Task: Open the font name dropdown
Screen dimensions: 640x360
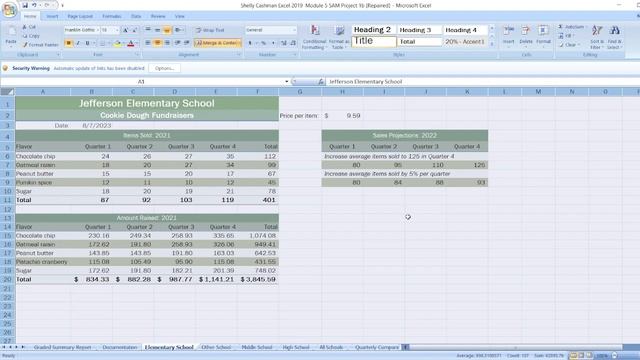Action: (x=98, y=30)
